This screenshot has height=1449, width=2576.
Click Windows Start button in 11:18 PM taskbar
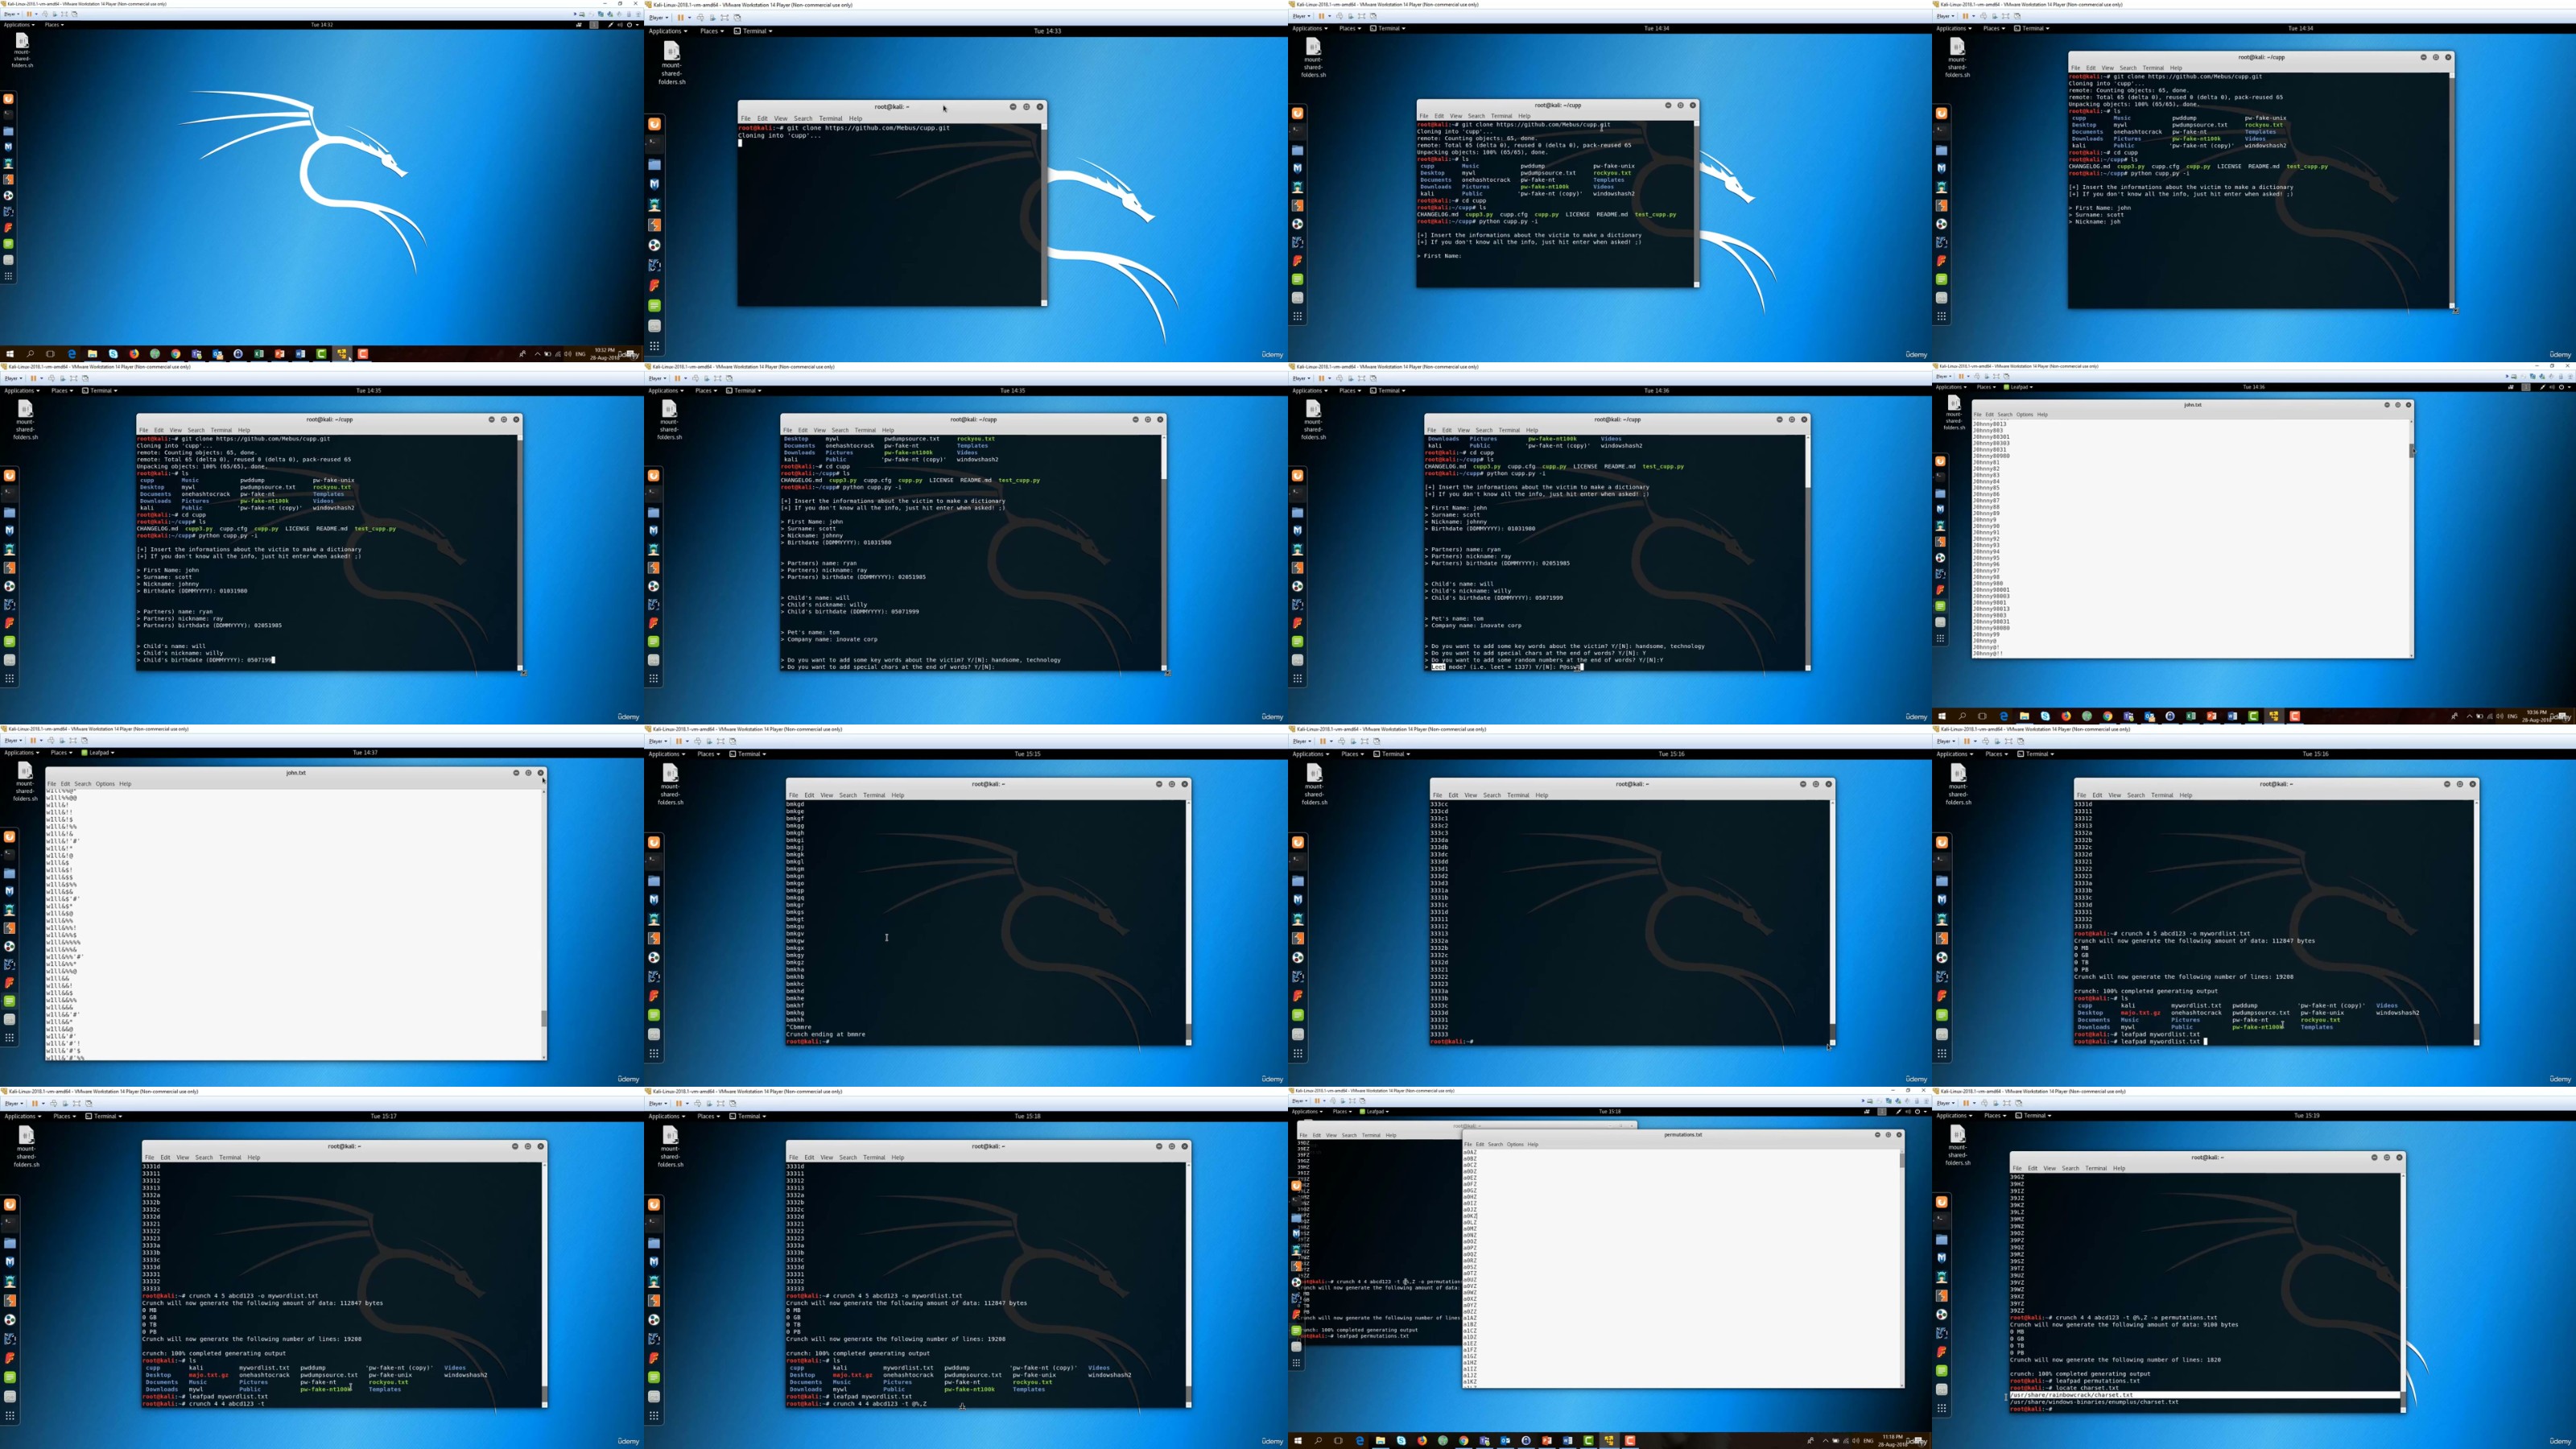[x=1298, y=1441]
